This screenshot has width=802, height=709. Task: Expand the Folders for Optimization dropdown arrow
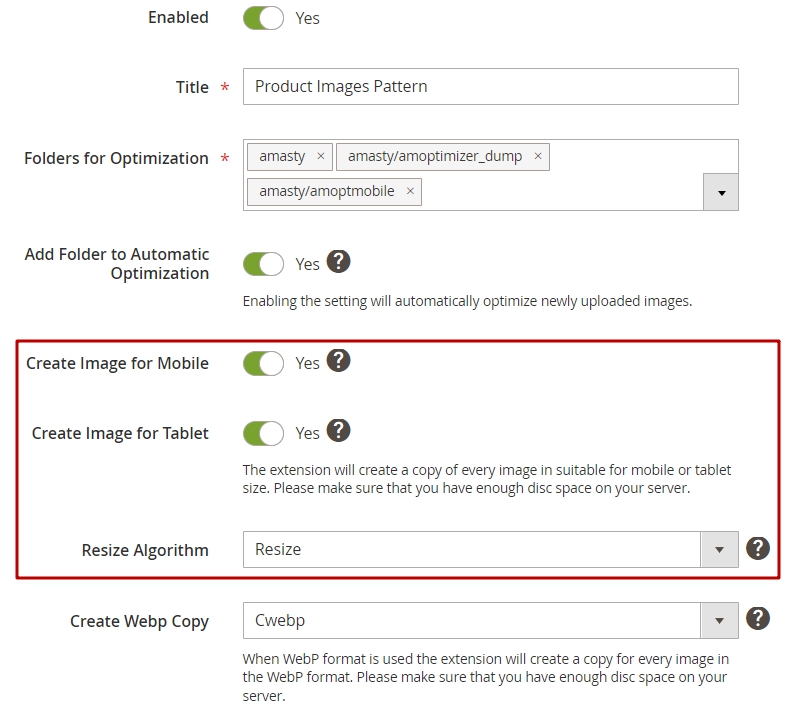[x=721, y=192]
